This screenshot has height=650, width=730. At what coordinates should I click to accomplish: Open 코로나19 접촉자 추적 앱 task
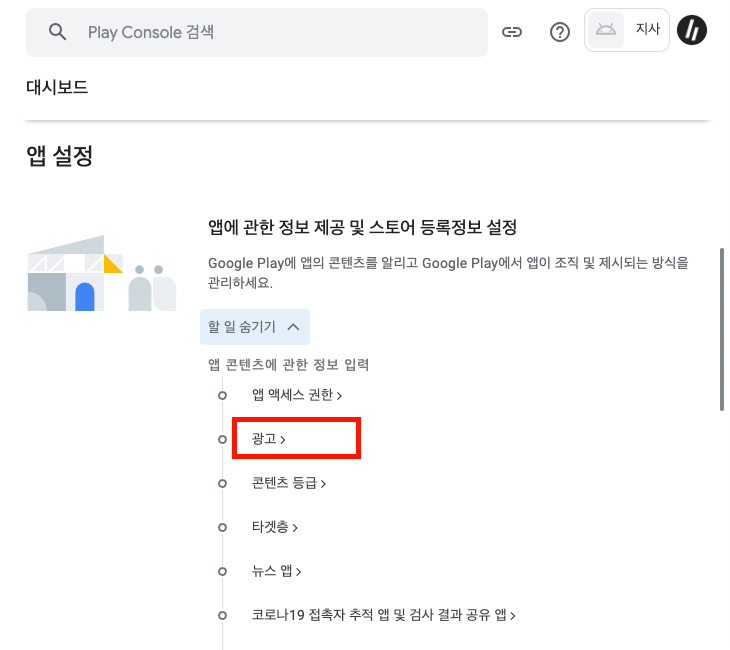384,615
